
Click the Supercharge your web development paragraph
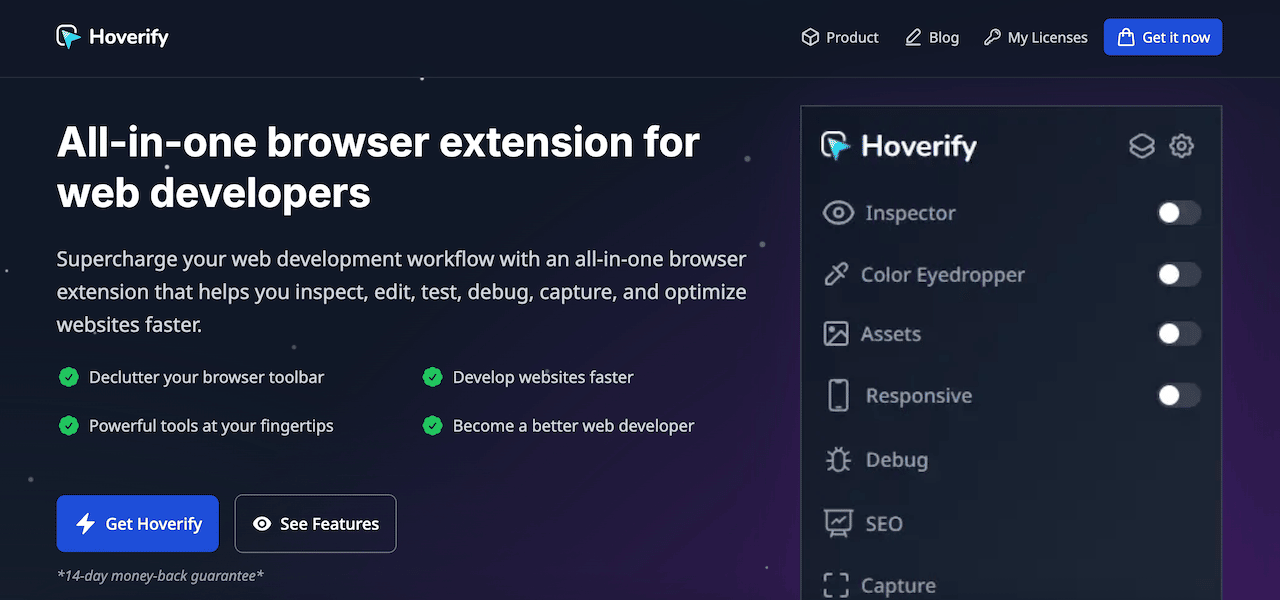coord(402,292)
